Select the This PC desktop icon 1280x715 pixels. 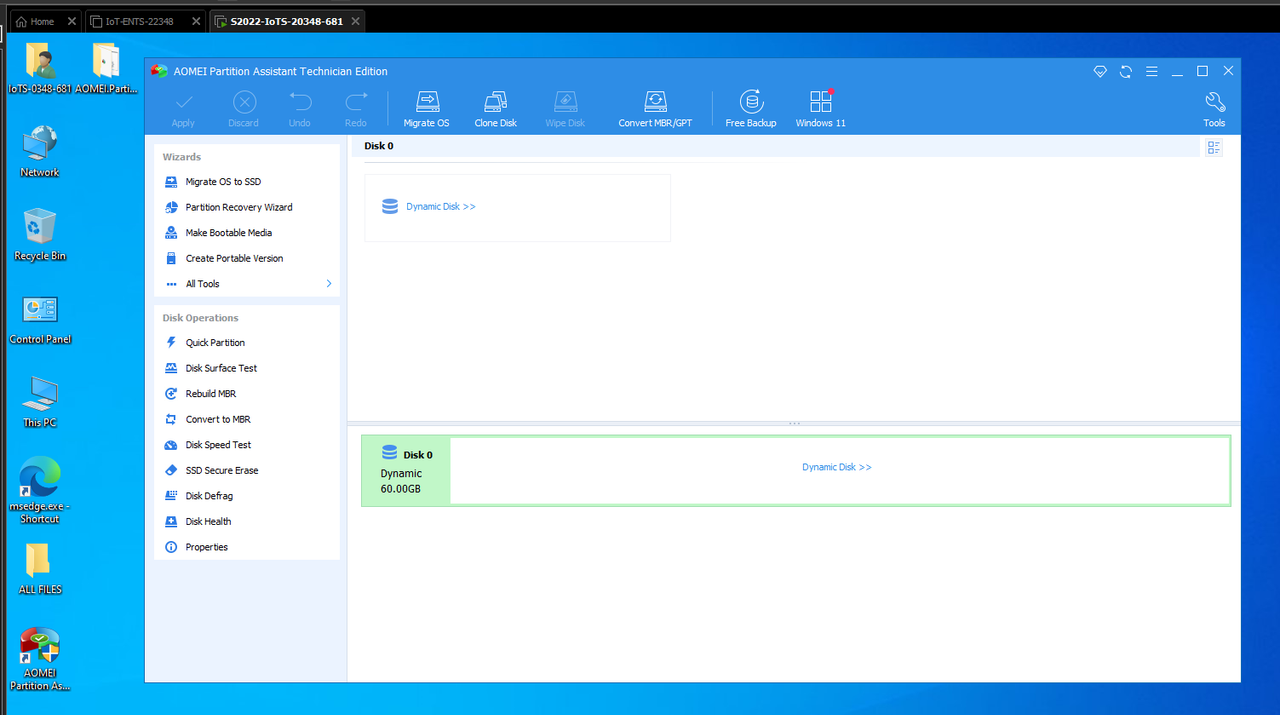tap(40, 402)
